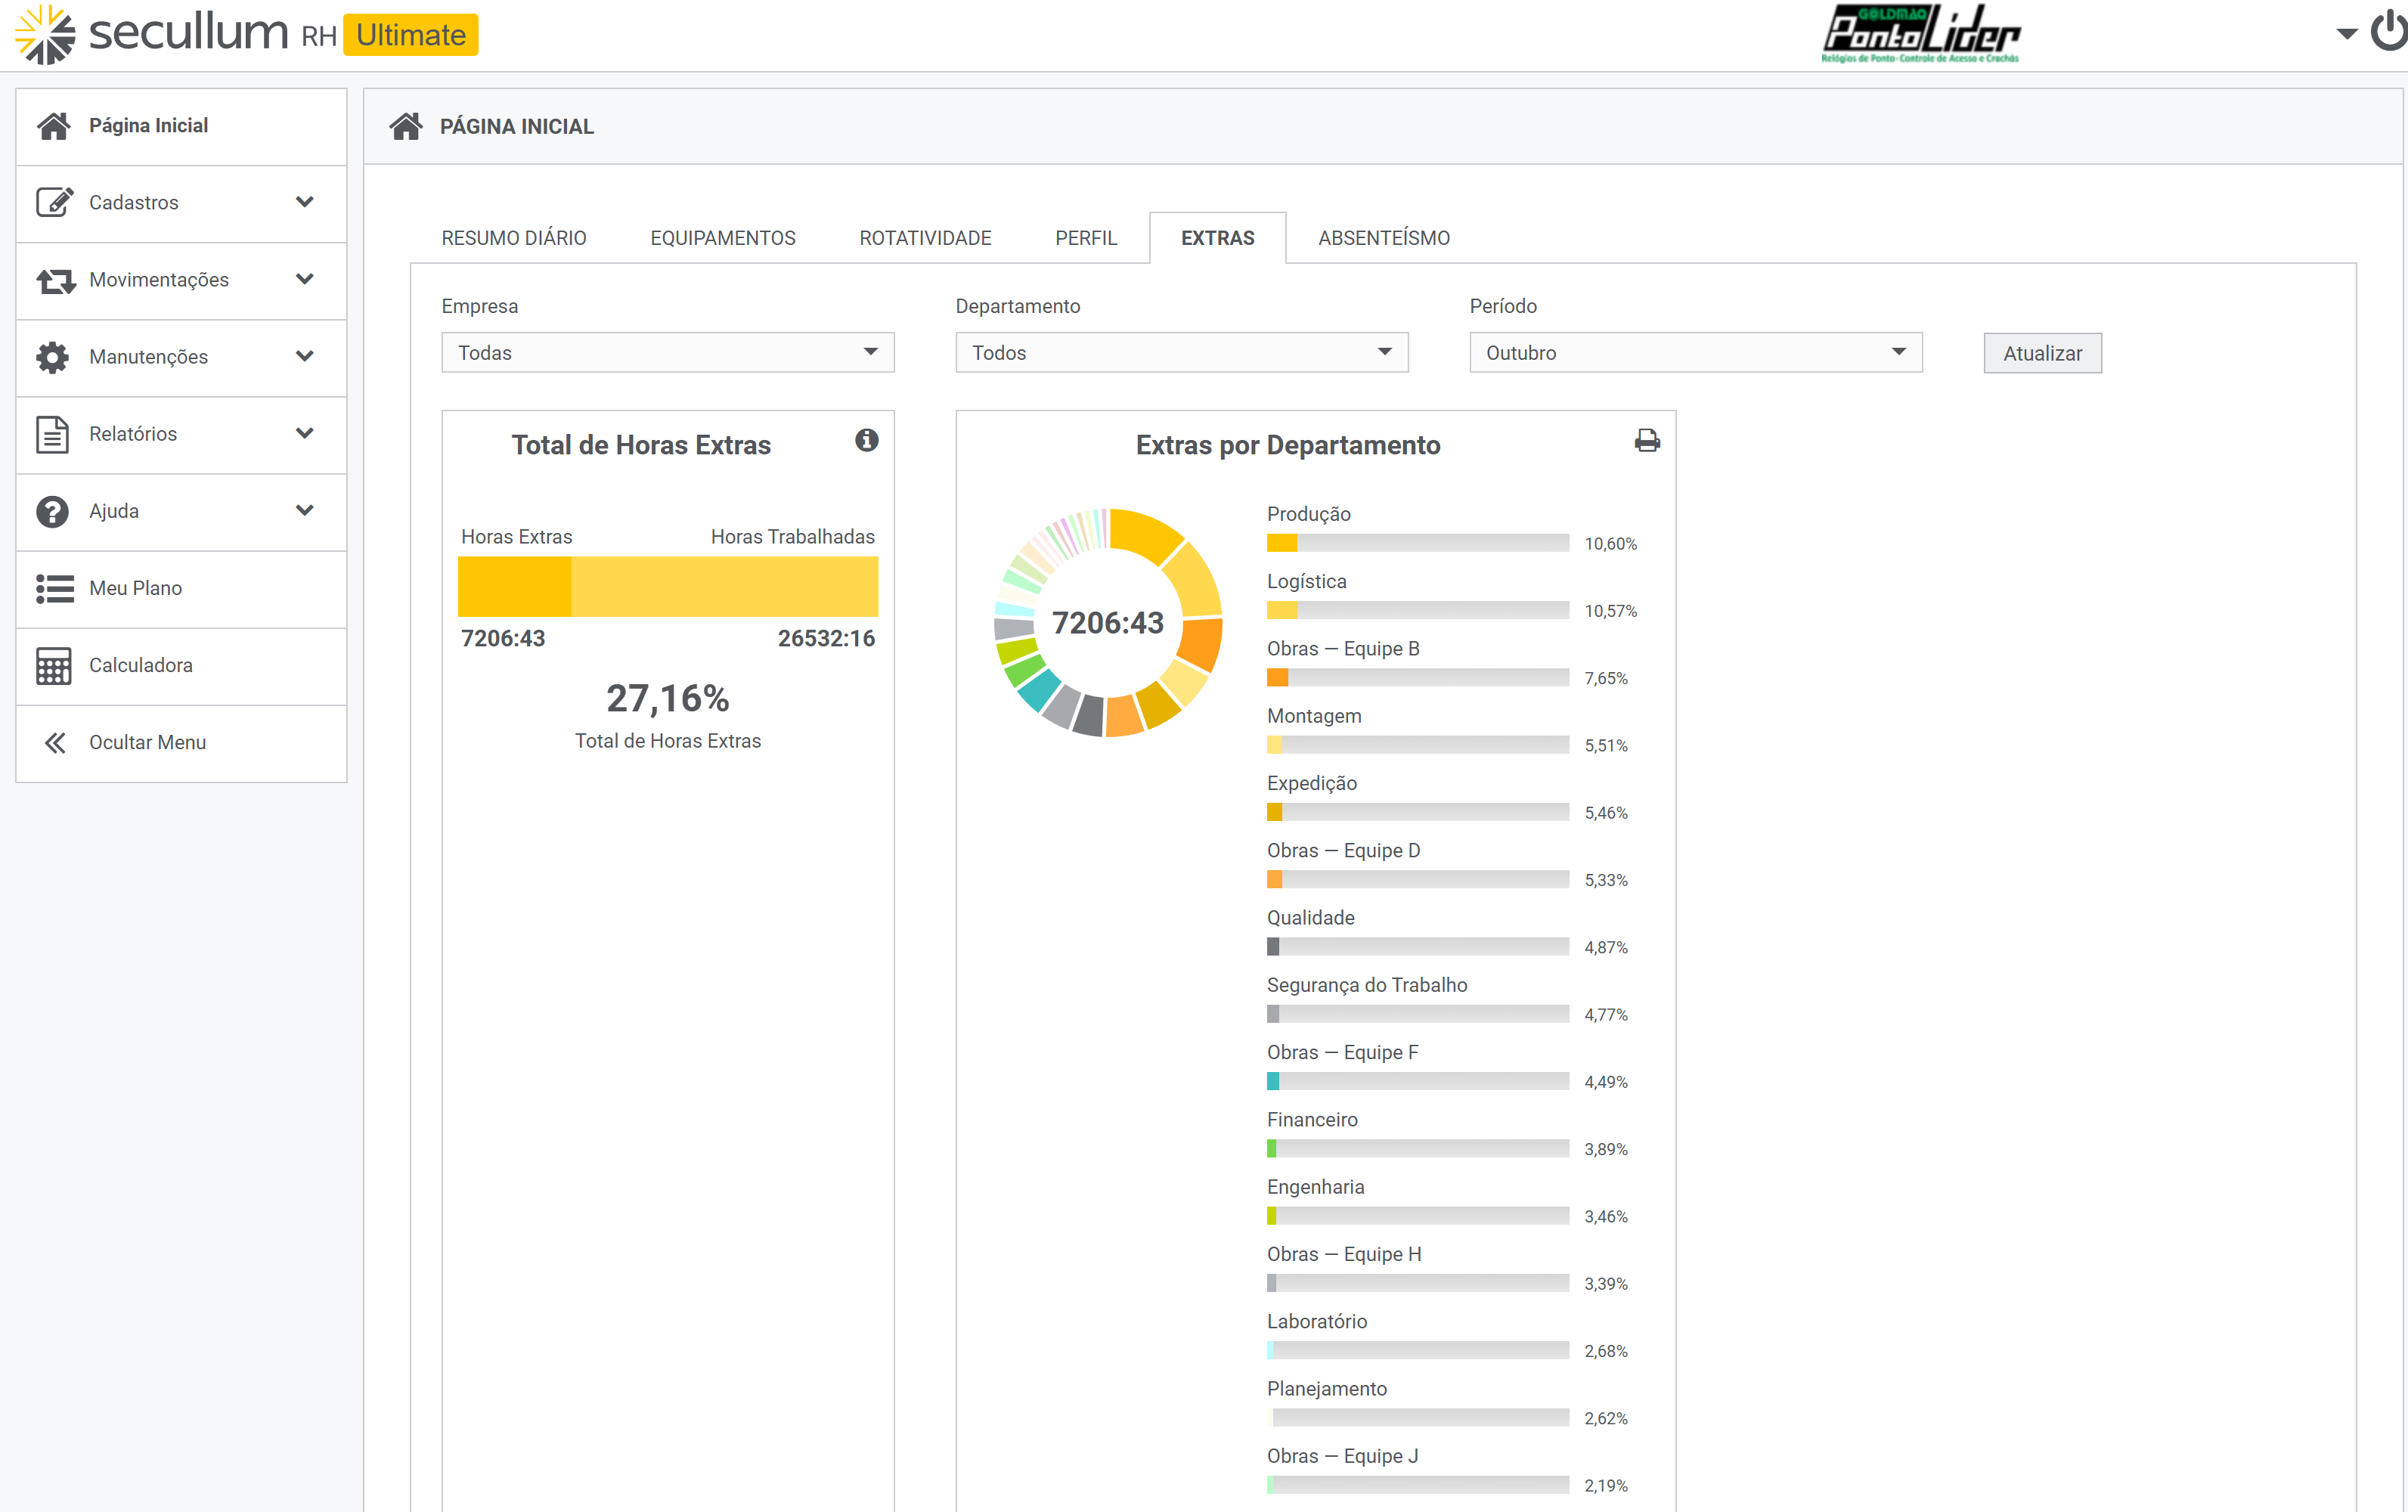The height and width of the screenshot is (1512, 2408).
Task: Switch to the Absenteísmo tab
Action: [x=1384, y=238]
